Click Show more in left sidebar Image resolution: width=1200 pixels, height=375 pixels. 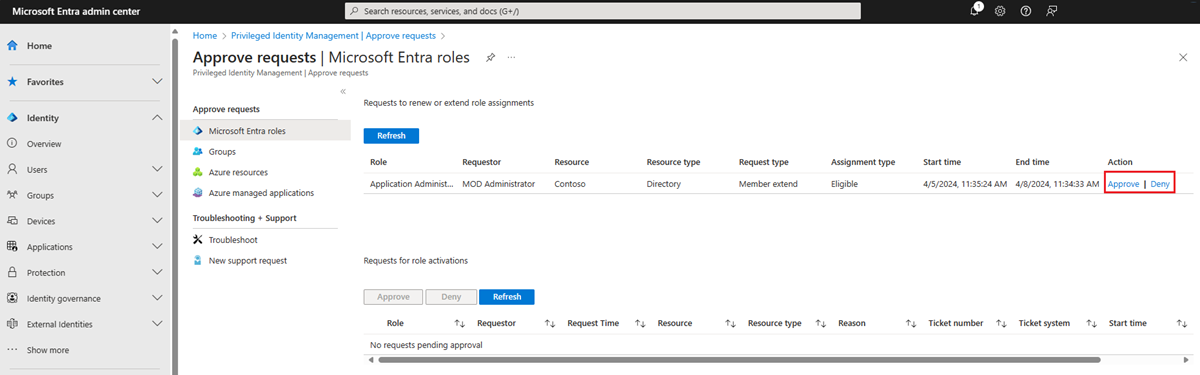click(48, 350)
